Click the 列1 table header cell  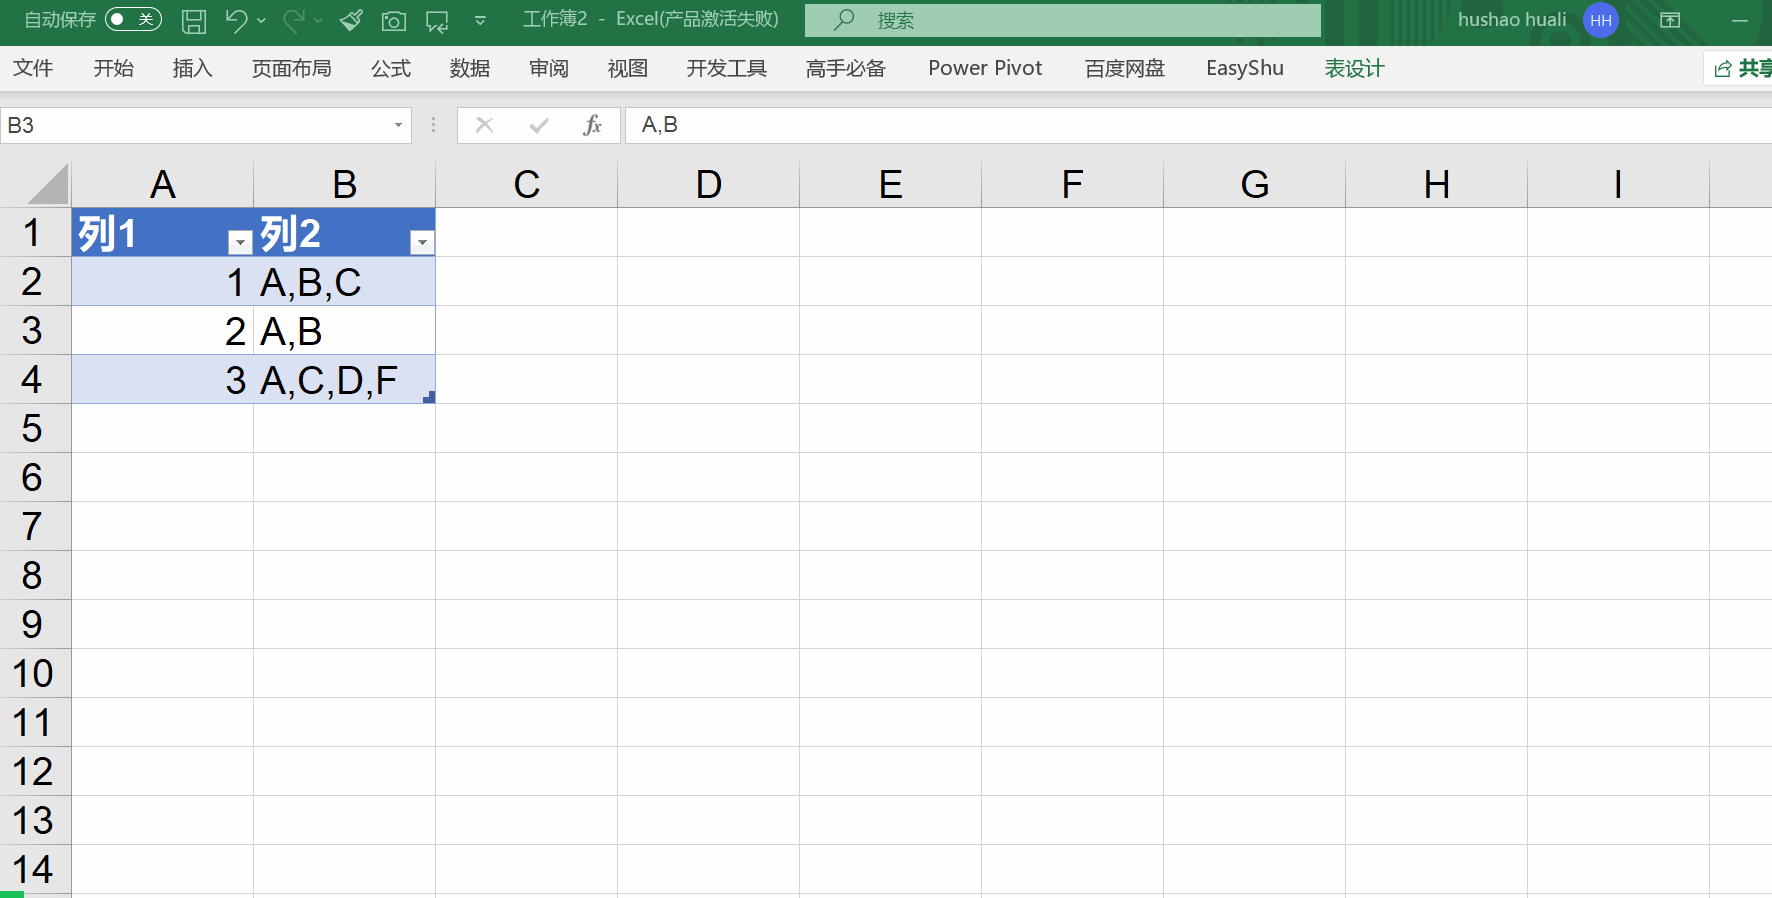(x=163, y=233)
